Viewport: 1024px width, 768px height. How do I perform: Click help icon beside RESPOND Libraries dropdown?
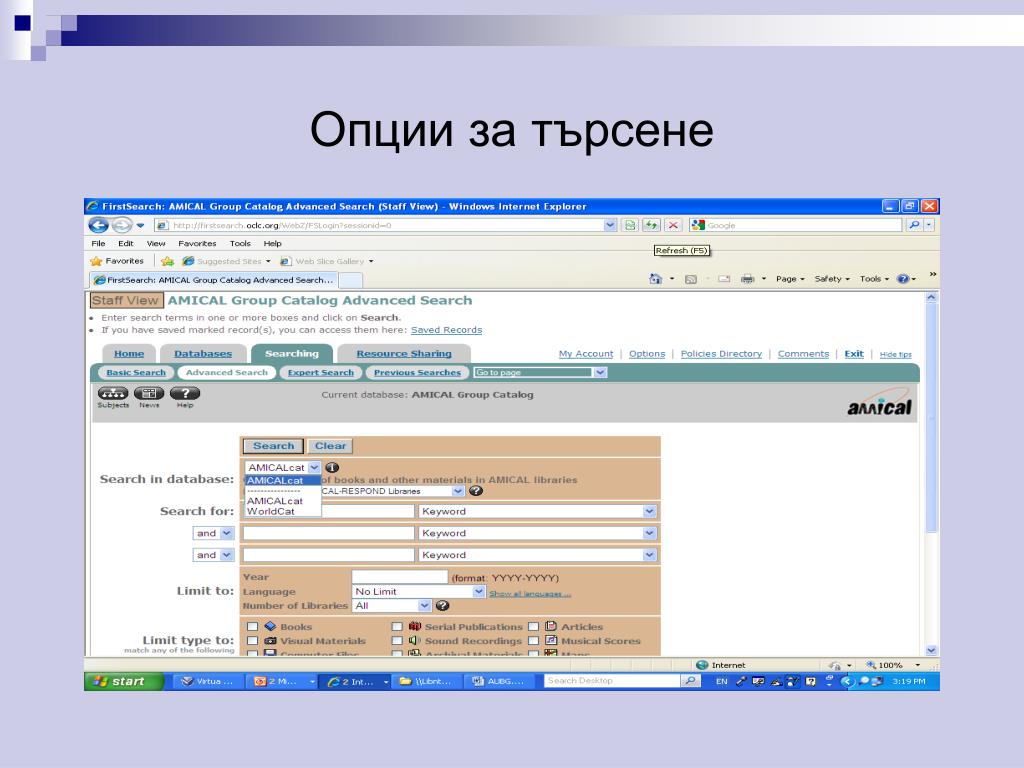(476, 491)
